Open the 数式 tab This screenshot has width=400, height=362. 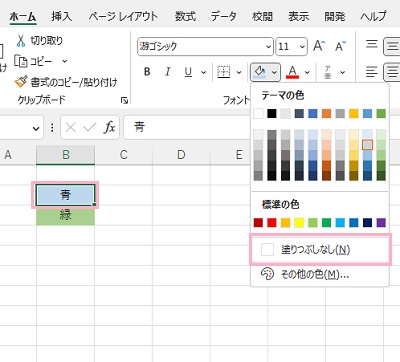click(x=185, y=16)
